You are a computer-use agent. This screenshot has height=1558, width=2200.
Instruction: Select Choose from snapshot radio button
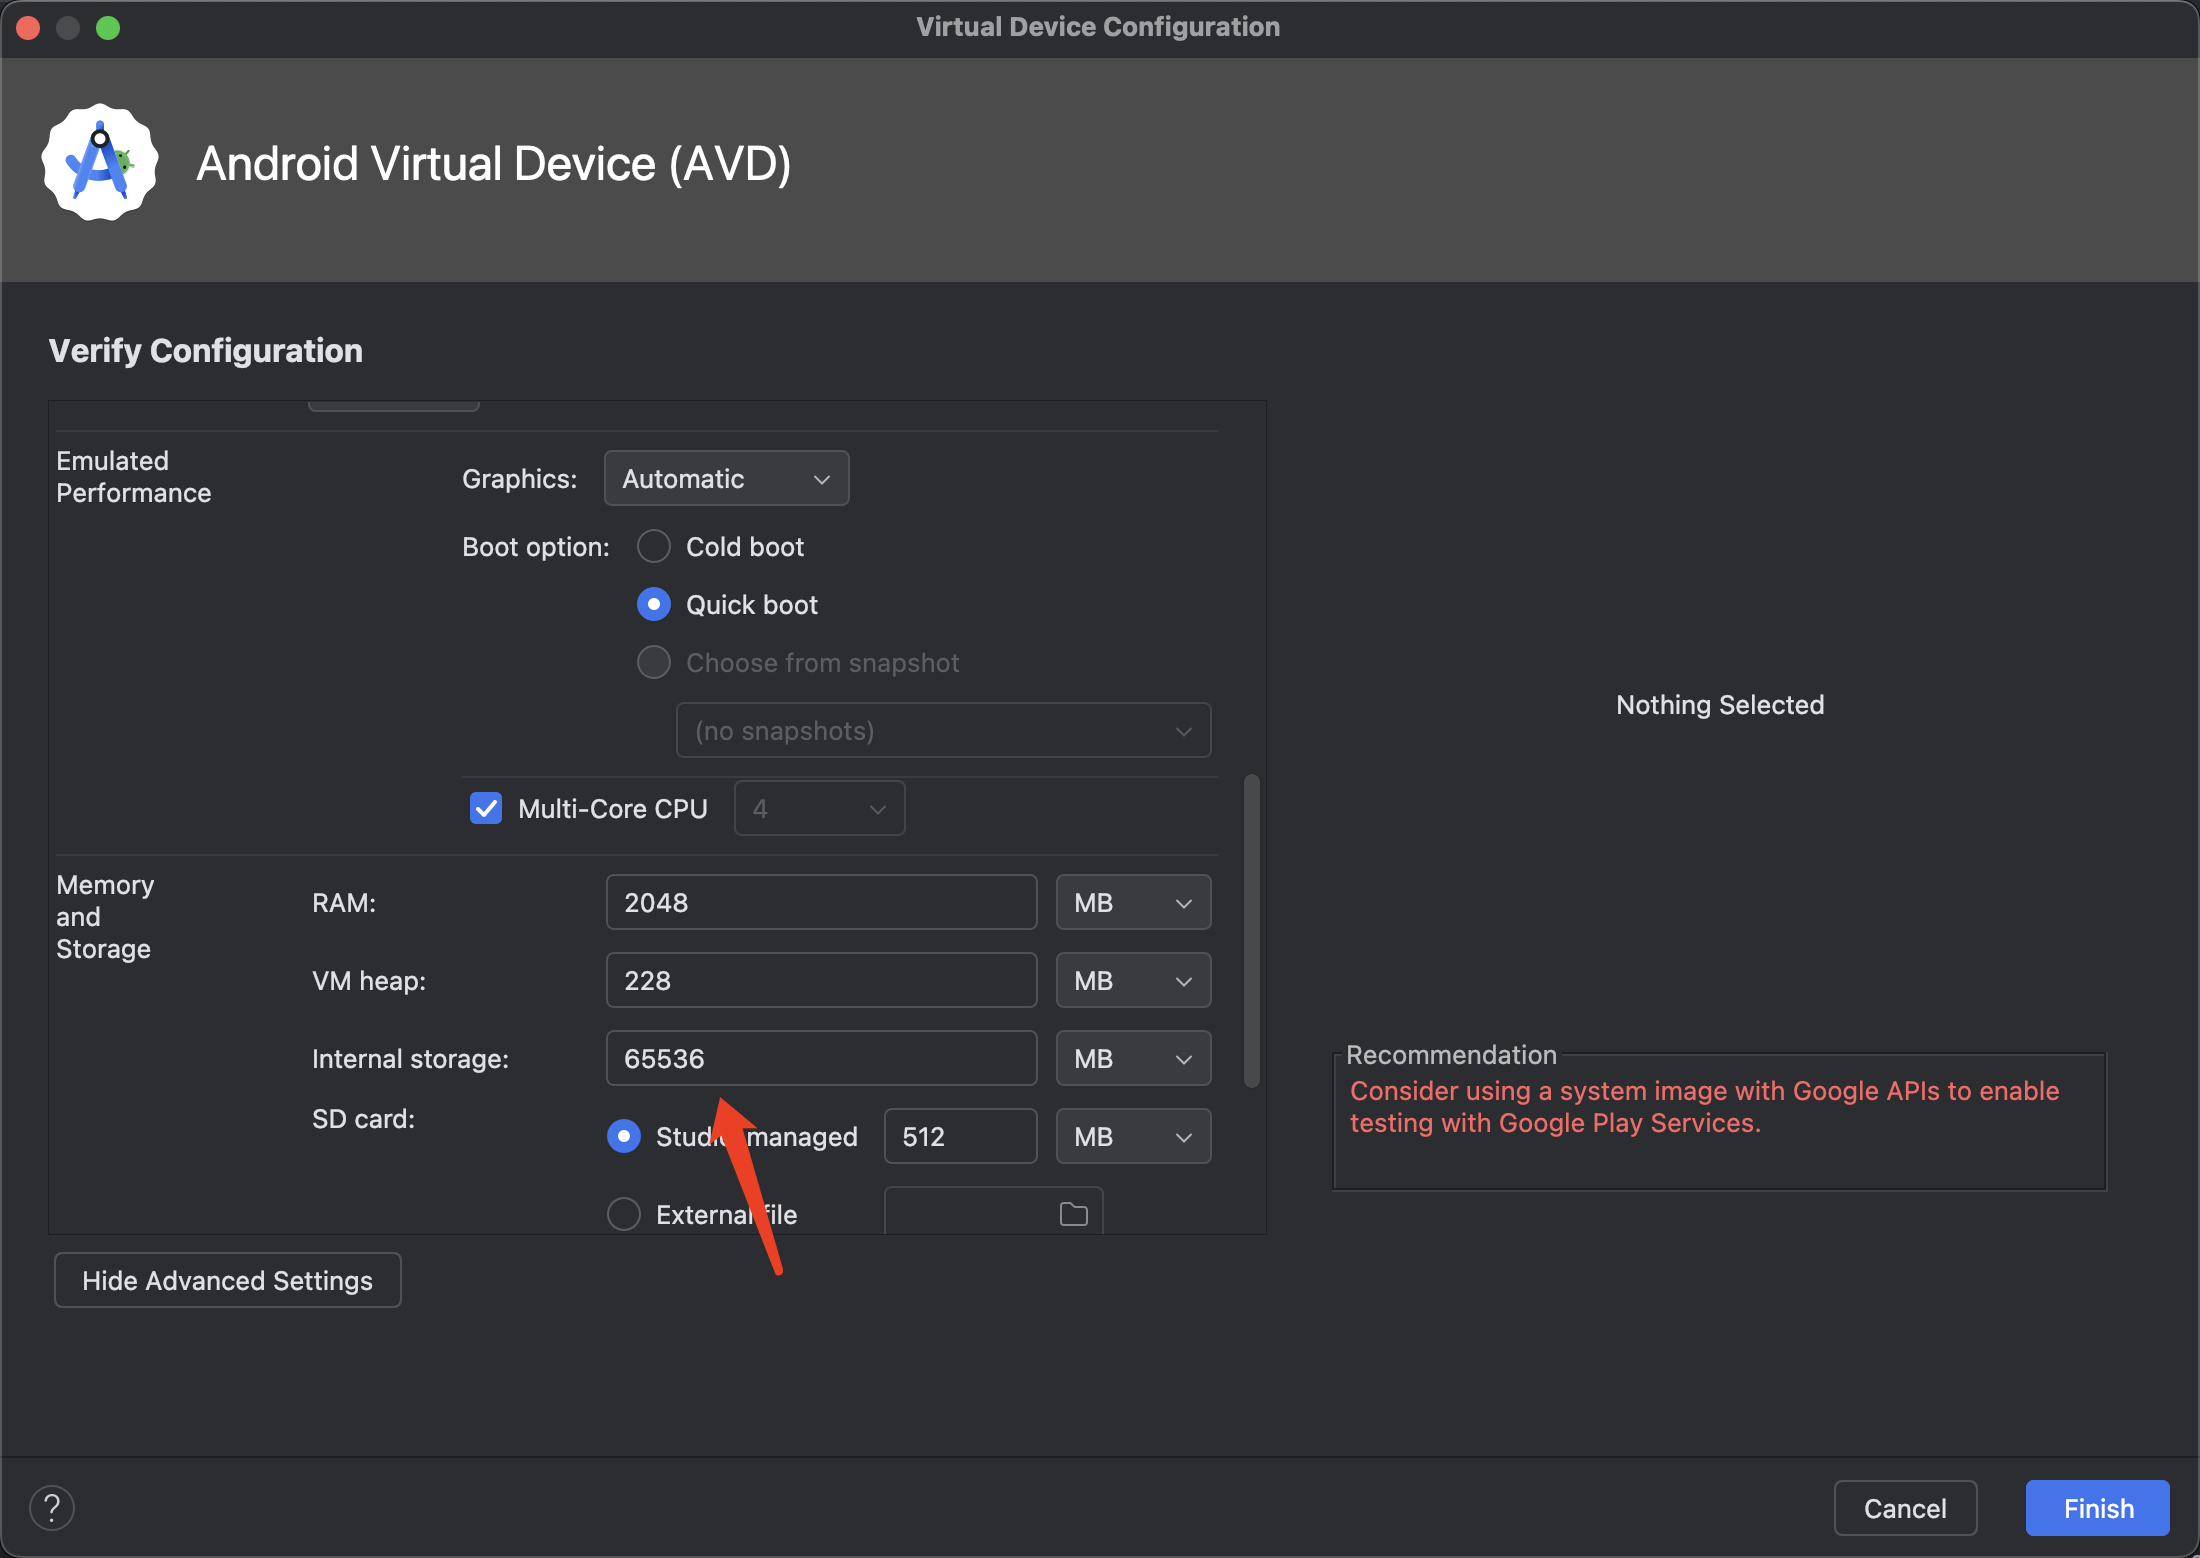point(654,662)
